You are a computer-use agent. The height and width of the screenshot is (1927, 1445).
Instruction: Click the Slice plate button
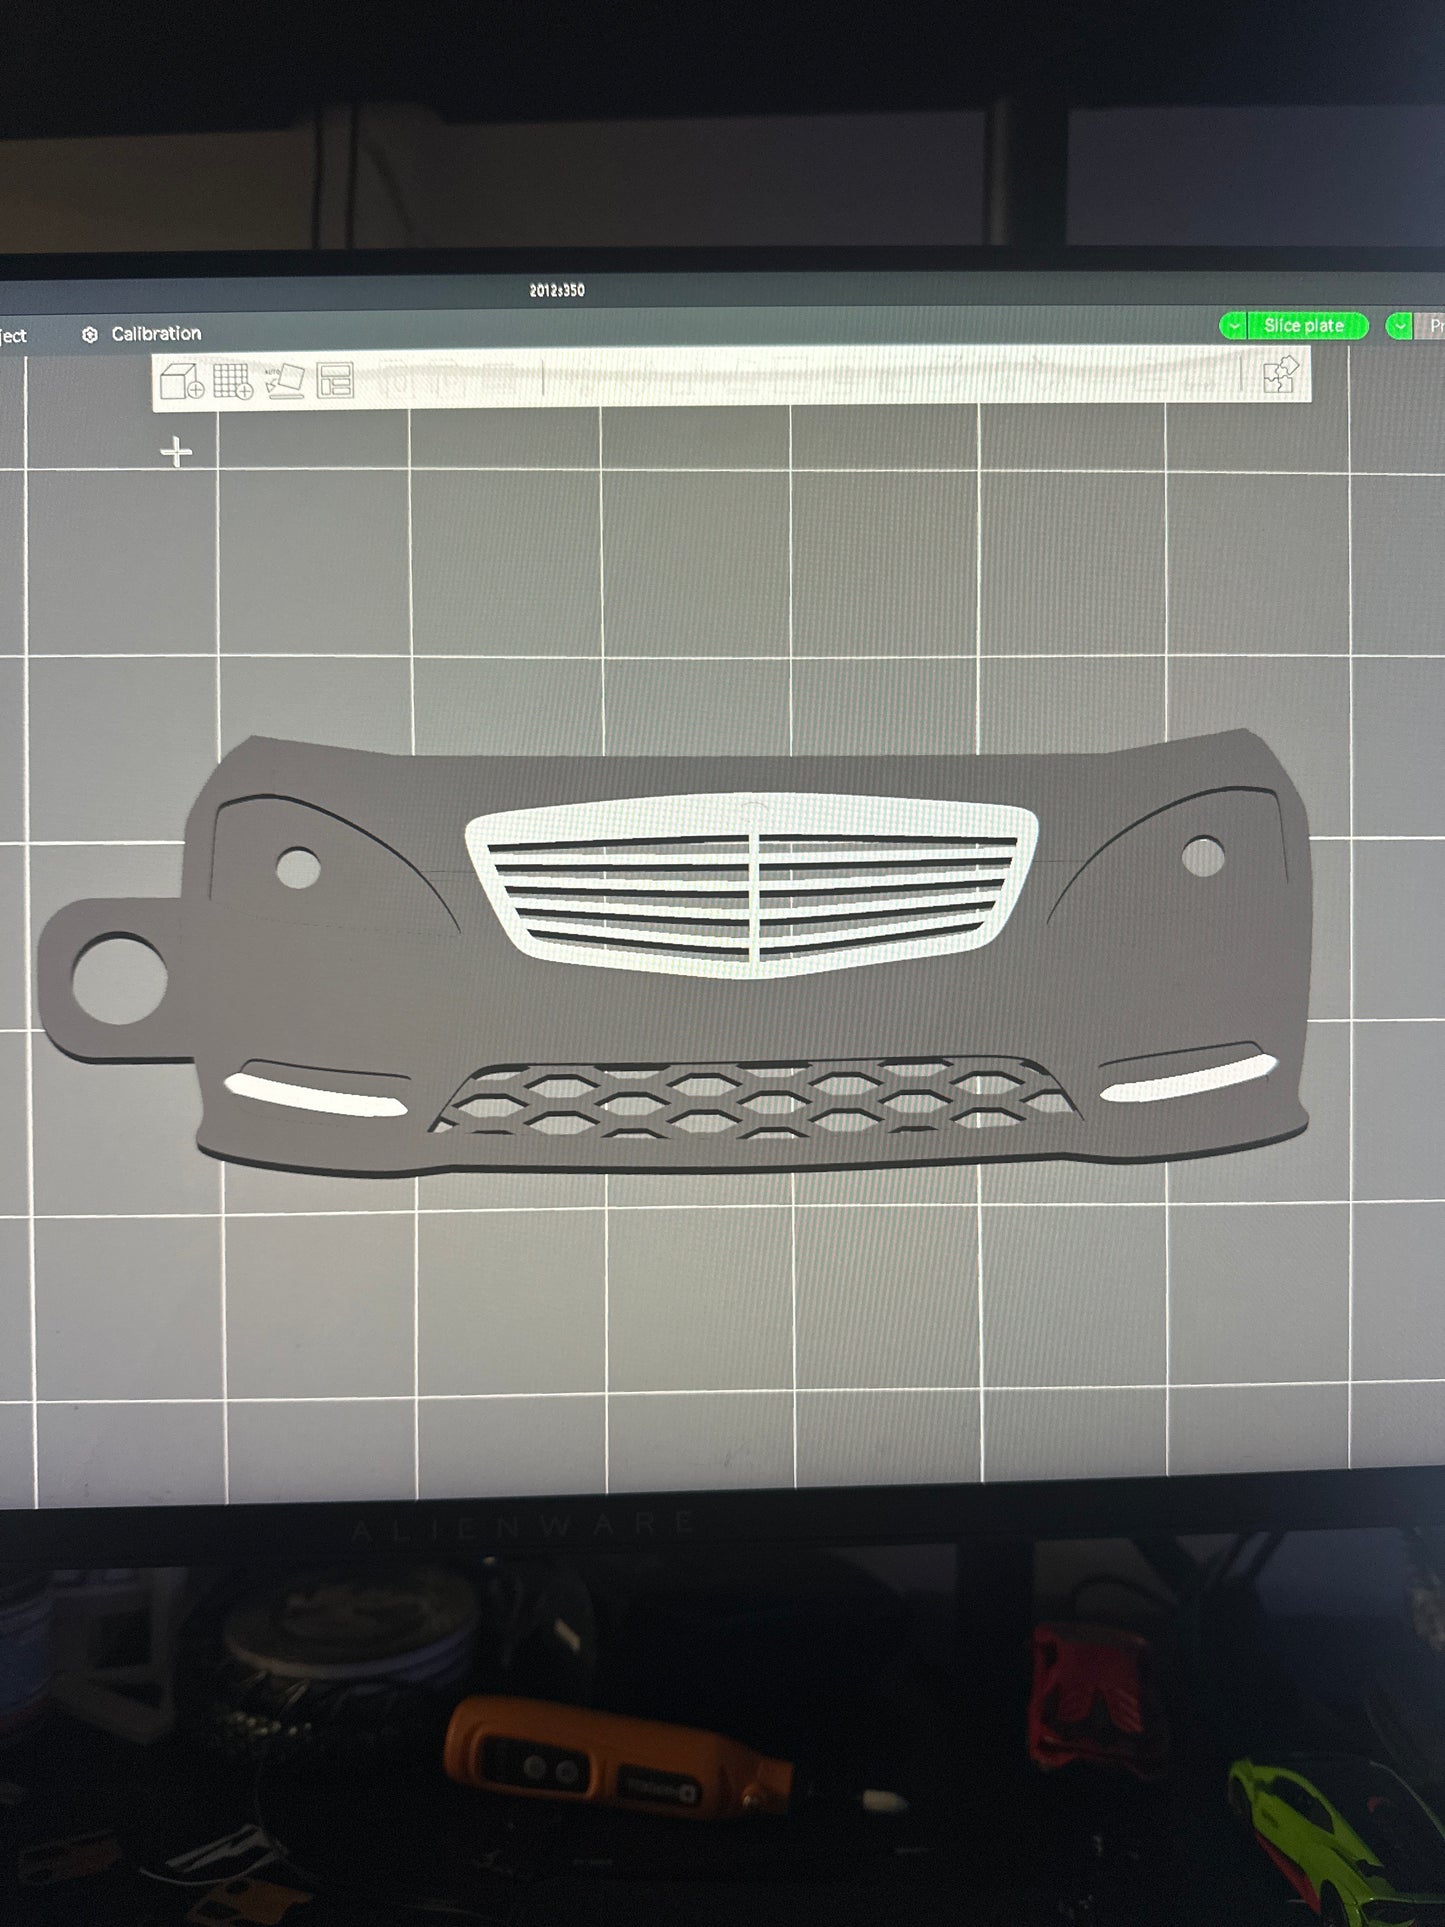coord(1305,326)
